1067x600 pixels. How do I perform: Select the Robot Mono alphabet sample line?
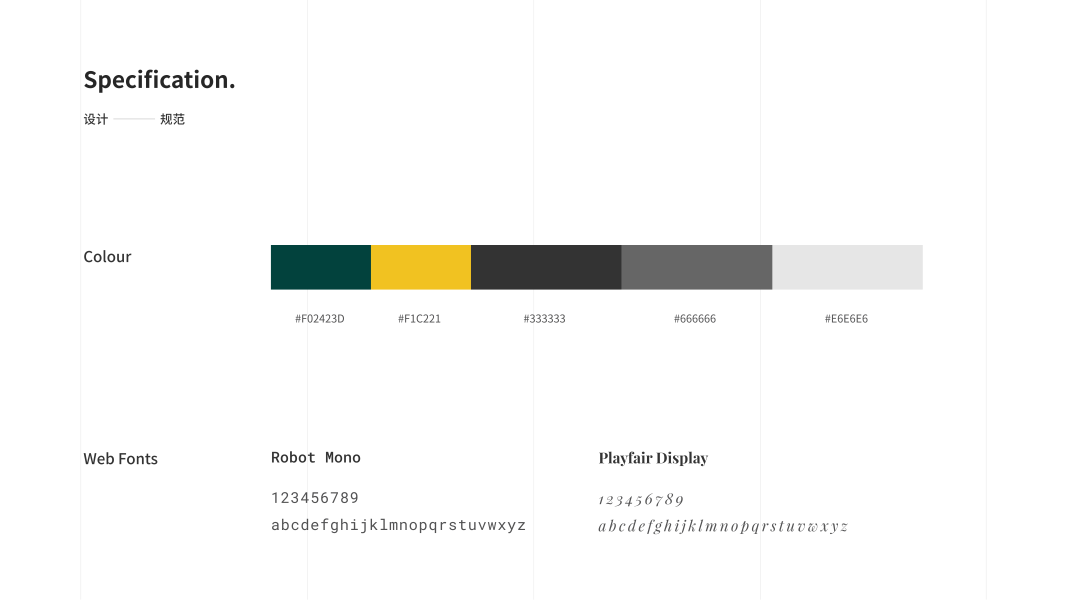coord(398,525)
